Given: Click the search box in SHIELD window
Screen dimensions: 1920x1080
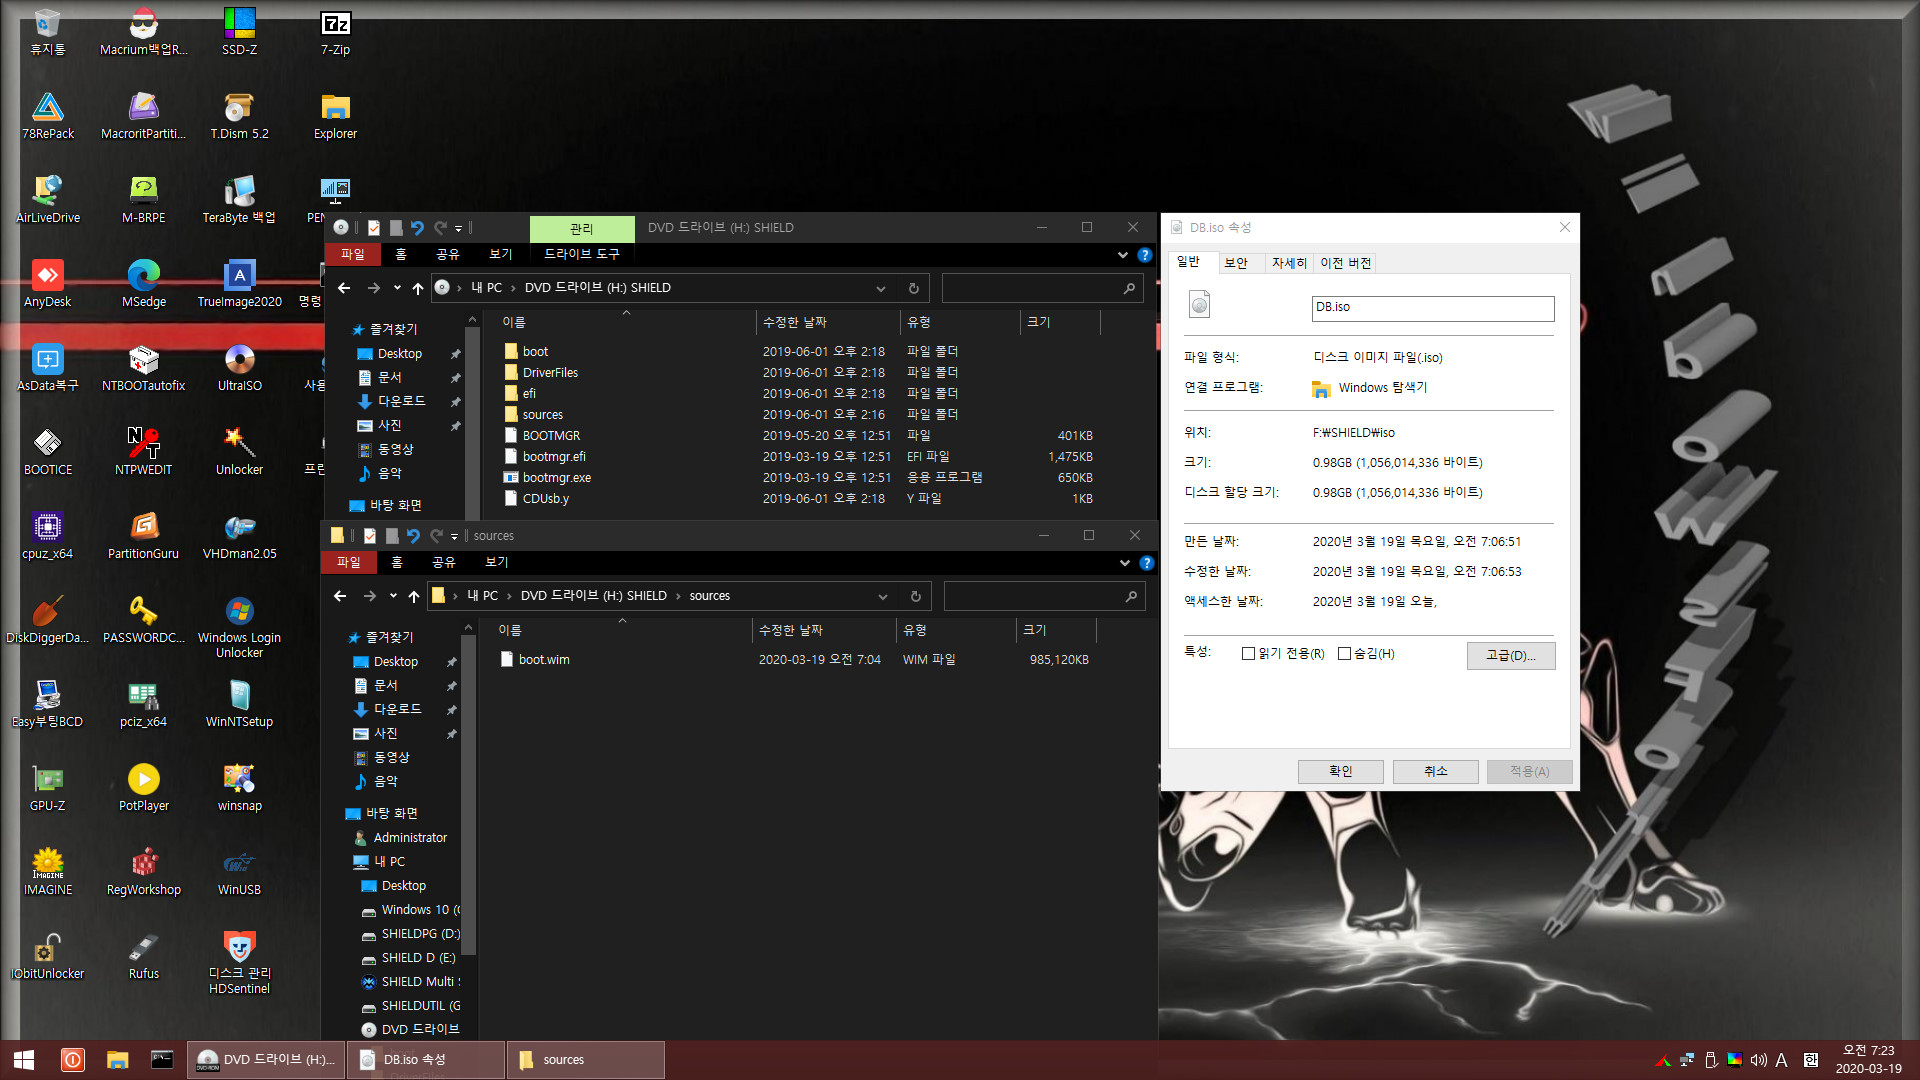Looking at the screenshot, I should click(1043, 288).
